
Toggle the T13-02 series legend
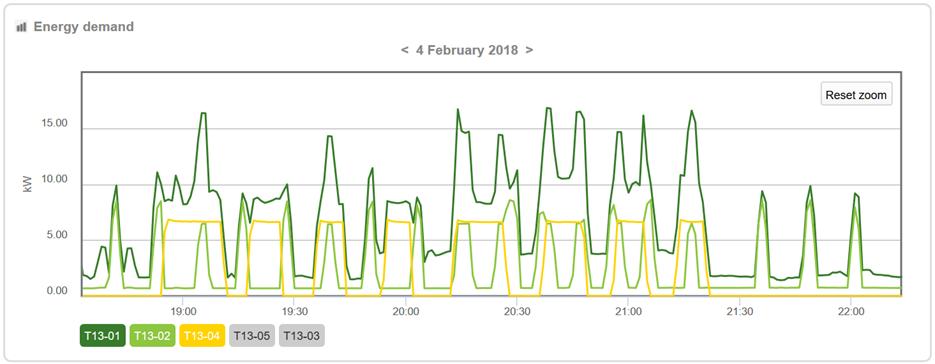point(152,336)
